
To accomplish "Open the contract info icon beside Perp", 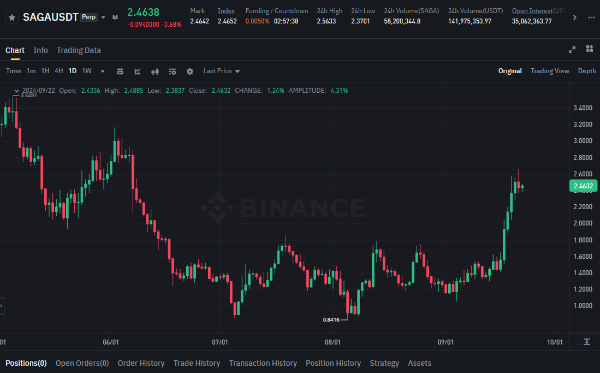I will pyautogui.click(x=115, y=17).
